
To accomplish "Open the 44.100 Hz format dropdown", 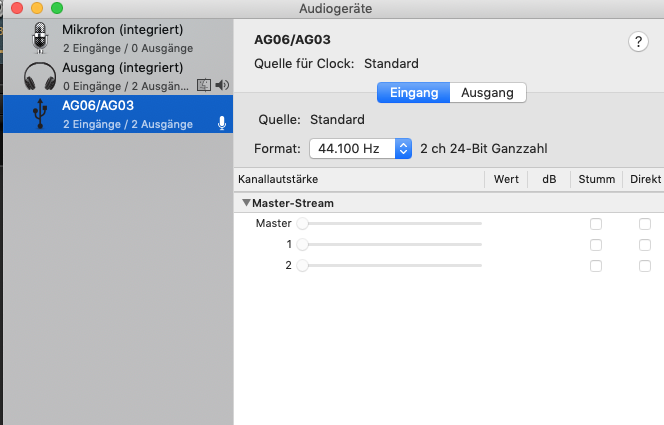I will pyautogui.click(x=360, y=149).
